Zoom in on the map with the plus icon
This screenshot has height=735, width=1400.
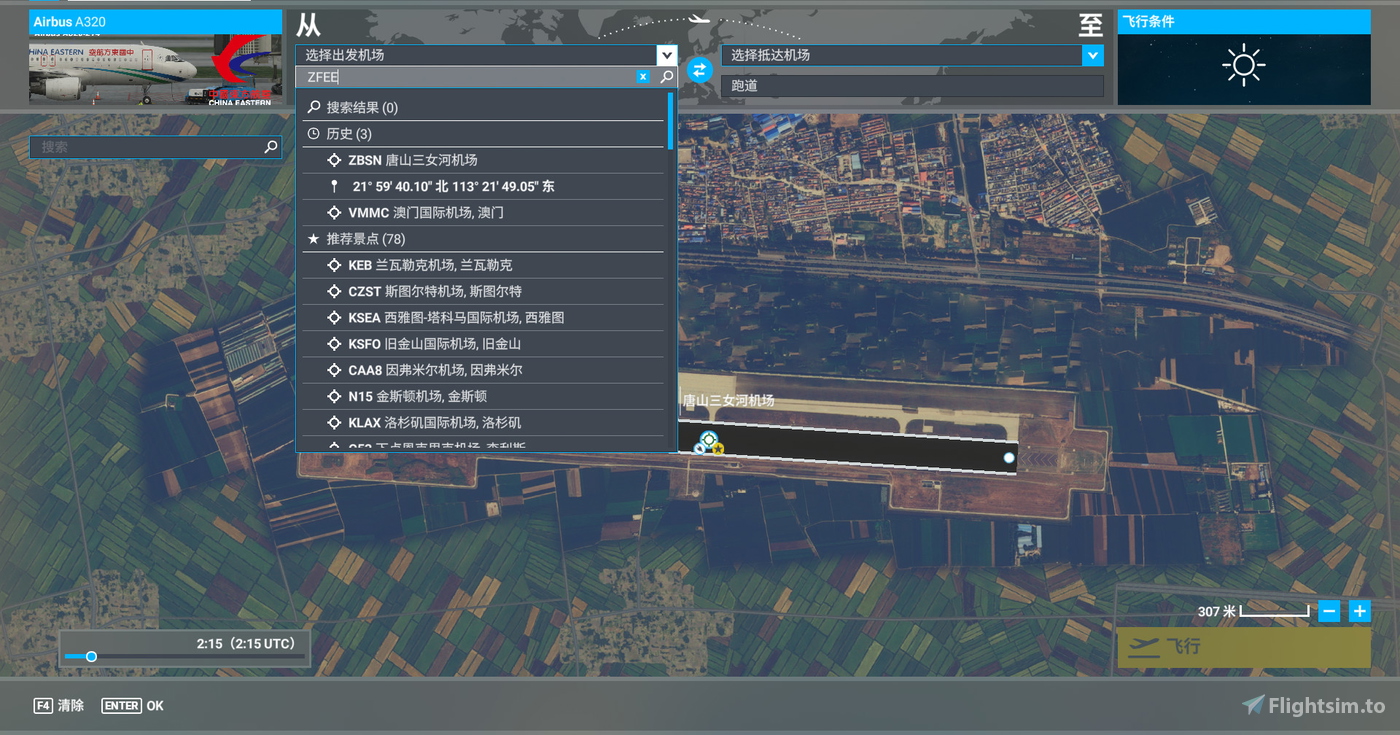pos(1359,610)
